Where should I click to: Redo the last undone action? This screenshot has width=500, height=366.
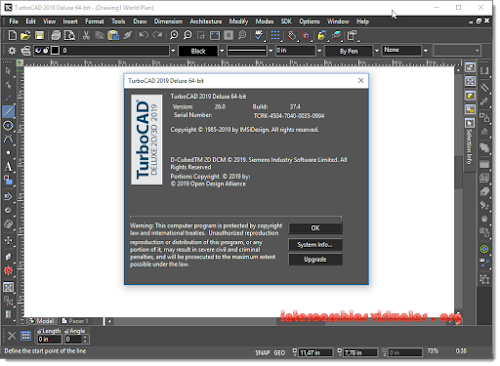157,35
